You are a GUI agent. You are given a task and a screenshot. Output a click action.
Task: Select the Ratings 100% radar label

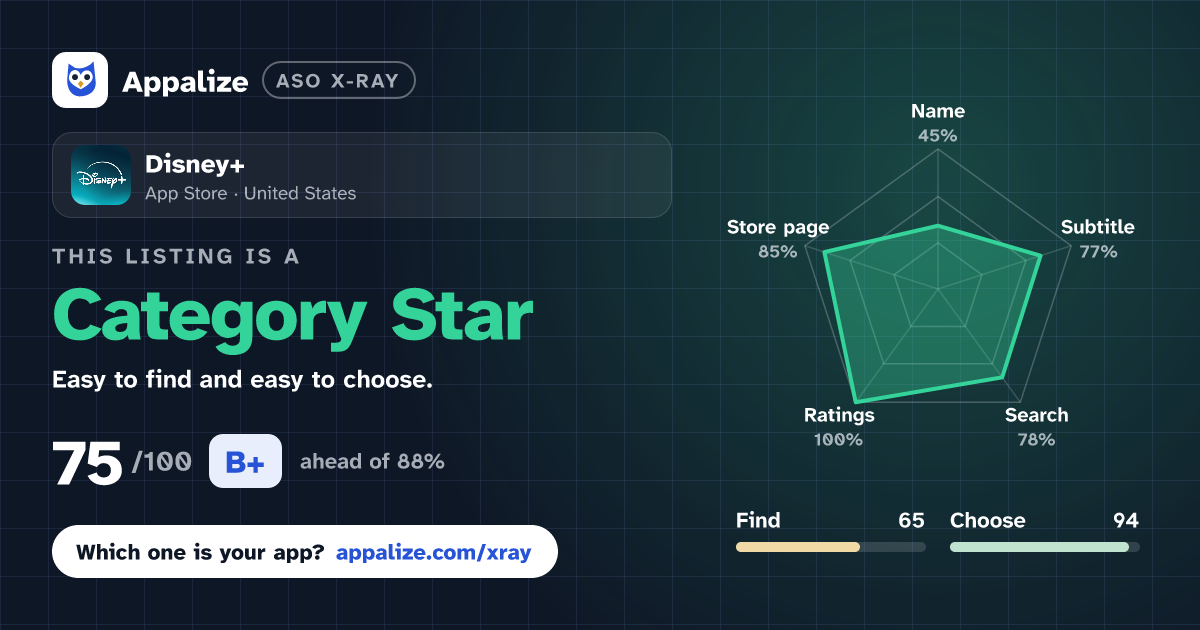point(839,427)
